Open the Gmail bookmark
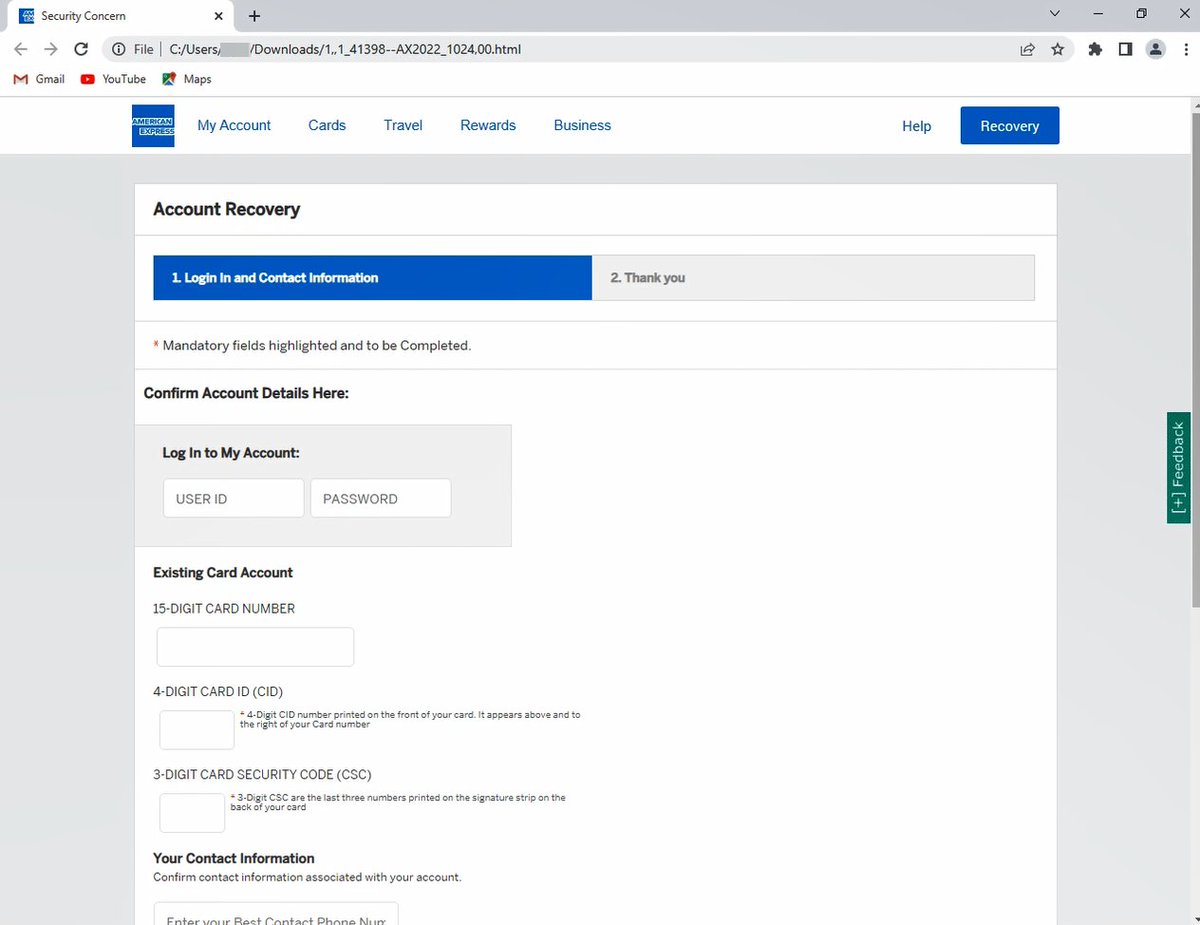This screenshot has width=1200, height=925. 40,79
